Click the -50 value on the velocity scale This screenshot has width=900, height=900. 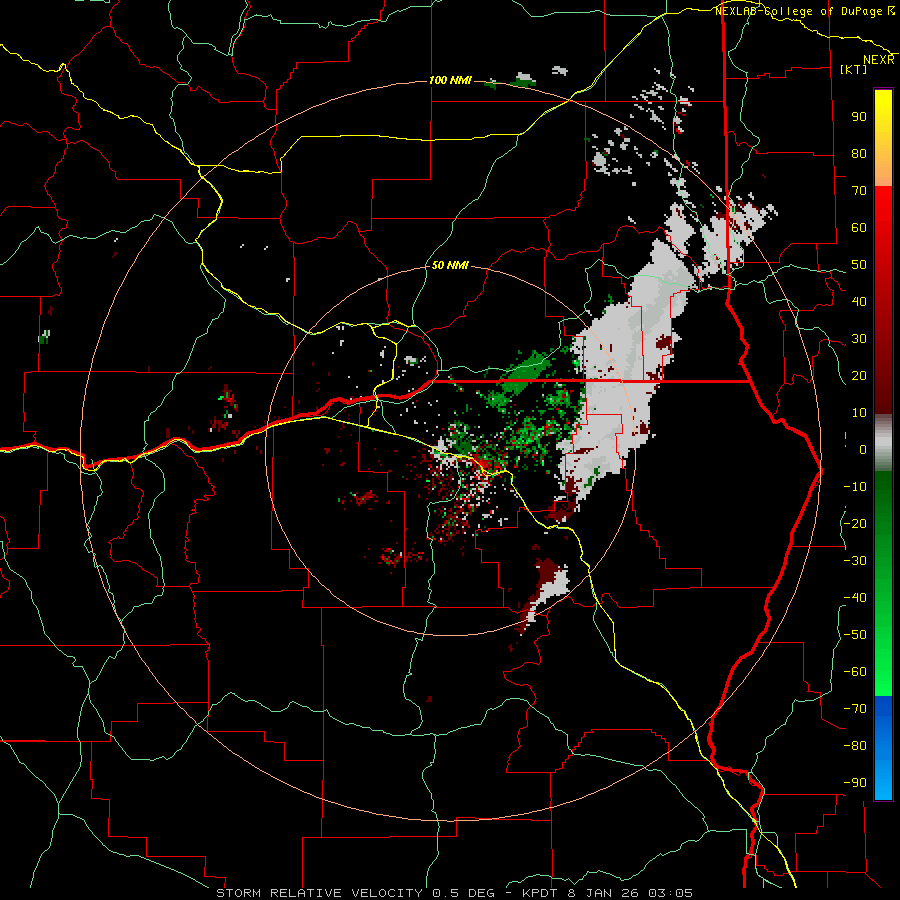pyautogui.click(x=855, y=635)
